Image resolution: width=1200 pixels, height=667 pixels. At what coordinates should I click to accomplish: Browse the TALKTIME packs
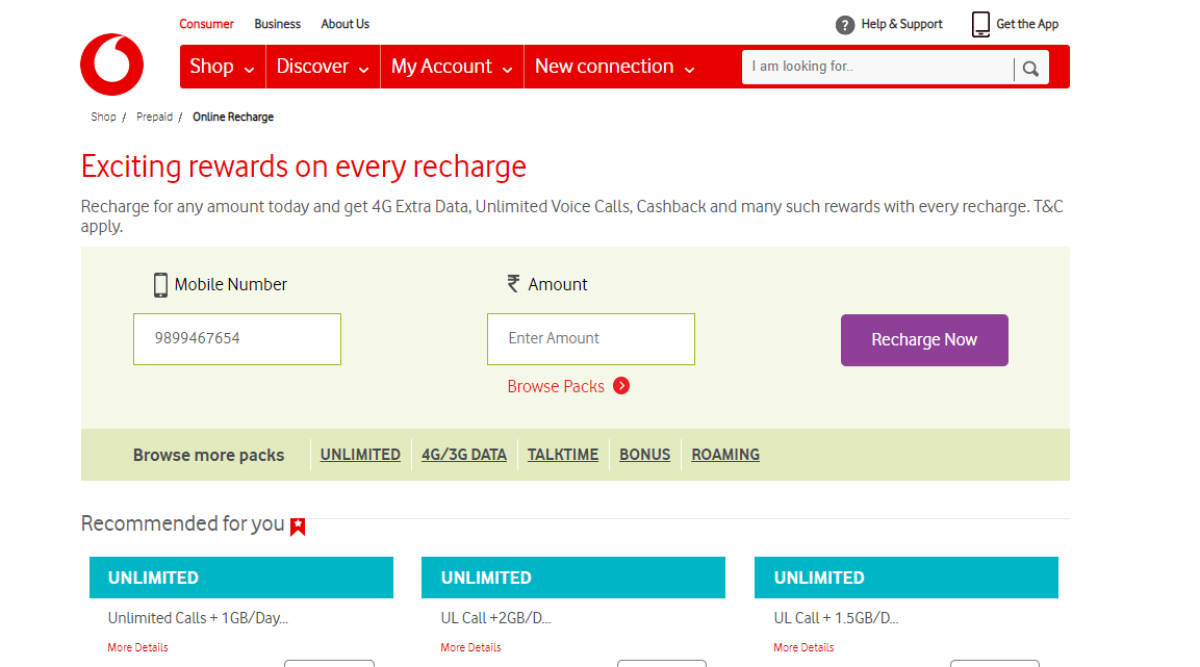click(563, 454)
